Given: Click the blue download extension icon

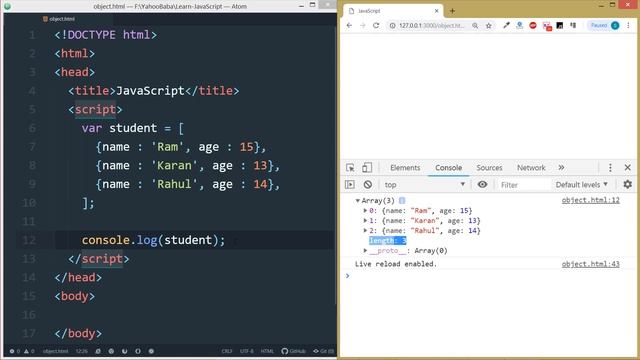Looking at the screenshot, I should [519, 25].
